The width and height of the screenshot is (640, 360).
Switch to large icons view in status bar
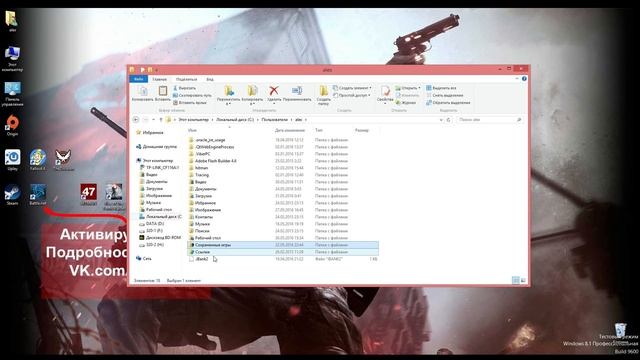pos(523,280)
